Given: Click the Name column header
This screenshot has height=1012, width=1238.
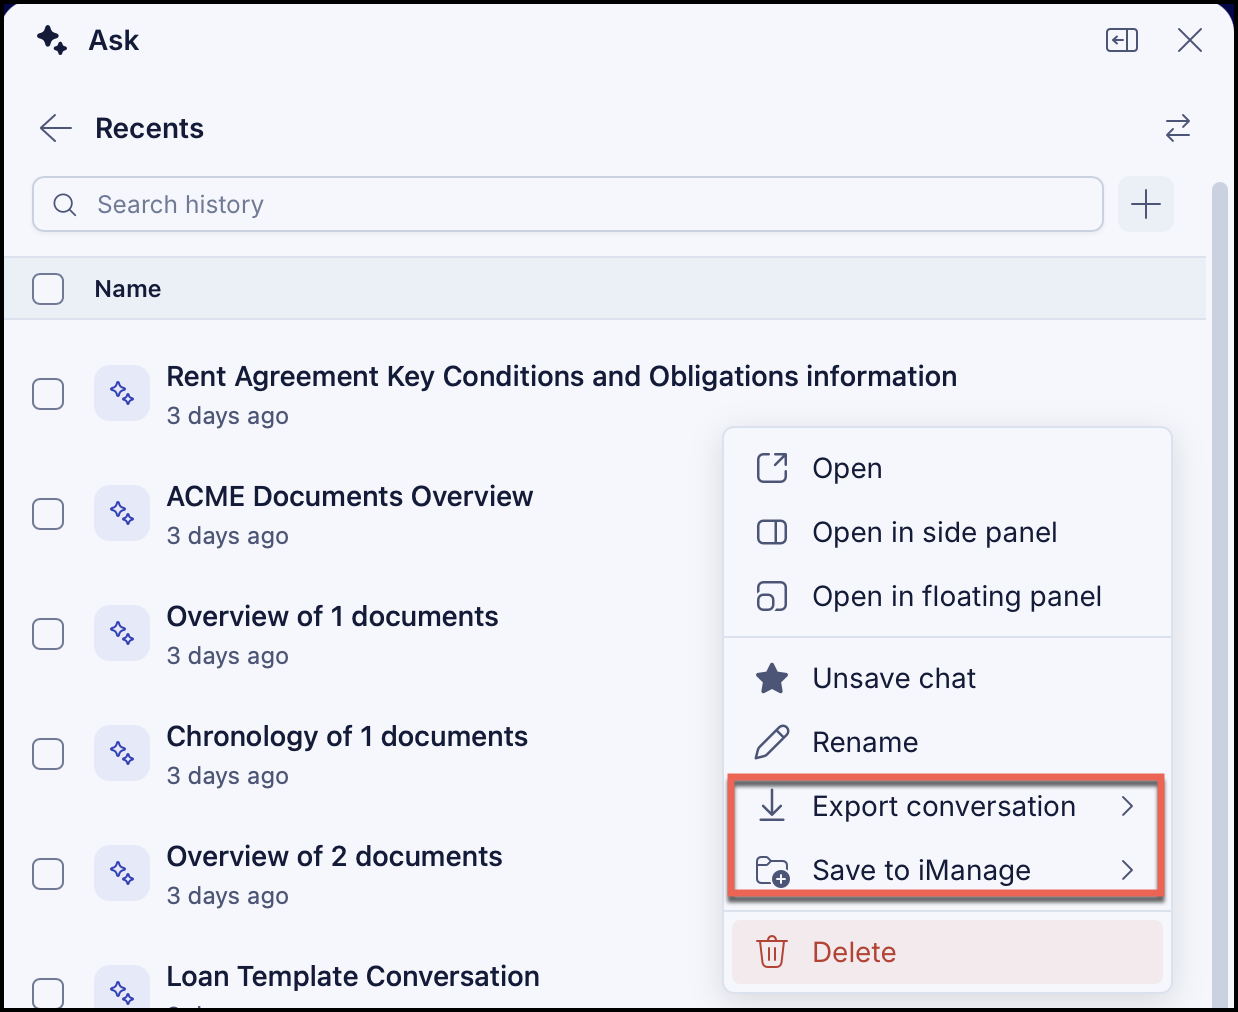Looking at the screenshot, I should 128,289.
